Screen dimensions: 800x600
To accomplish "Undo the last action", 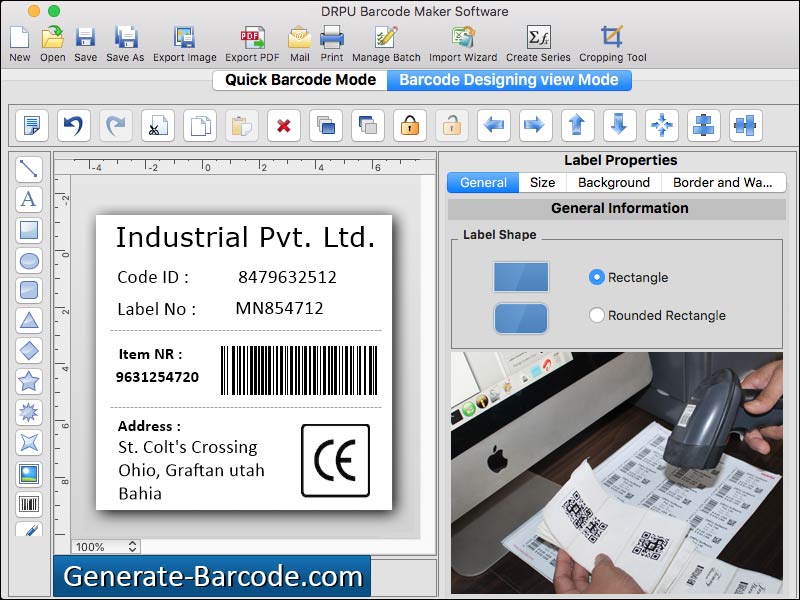I will [71, 125].
